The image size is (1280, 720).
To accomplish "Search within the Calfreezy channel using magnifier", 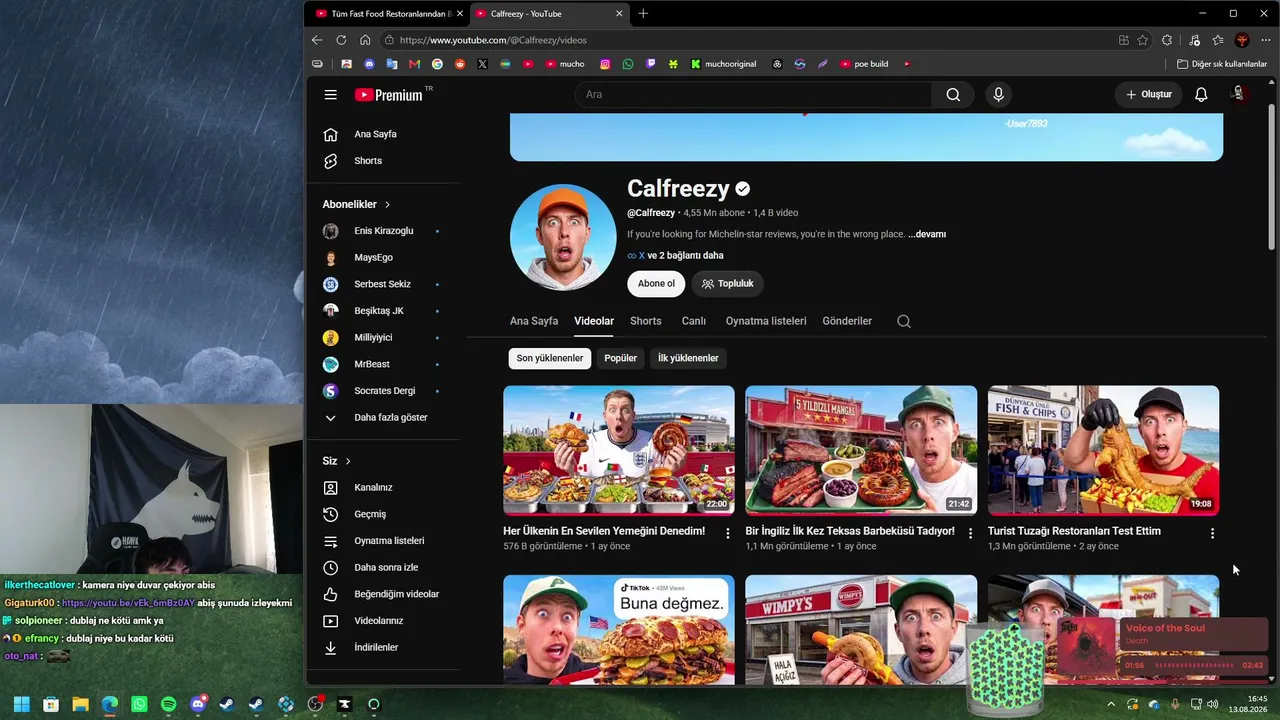I will click(x=904, y=321).
